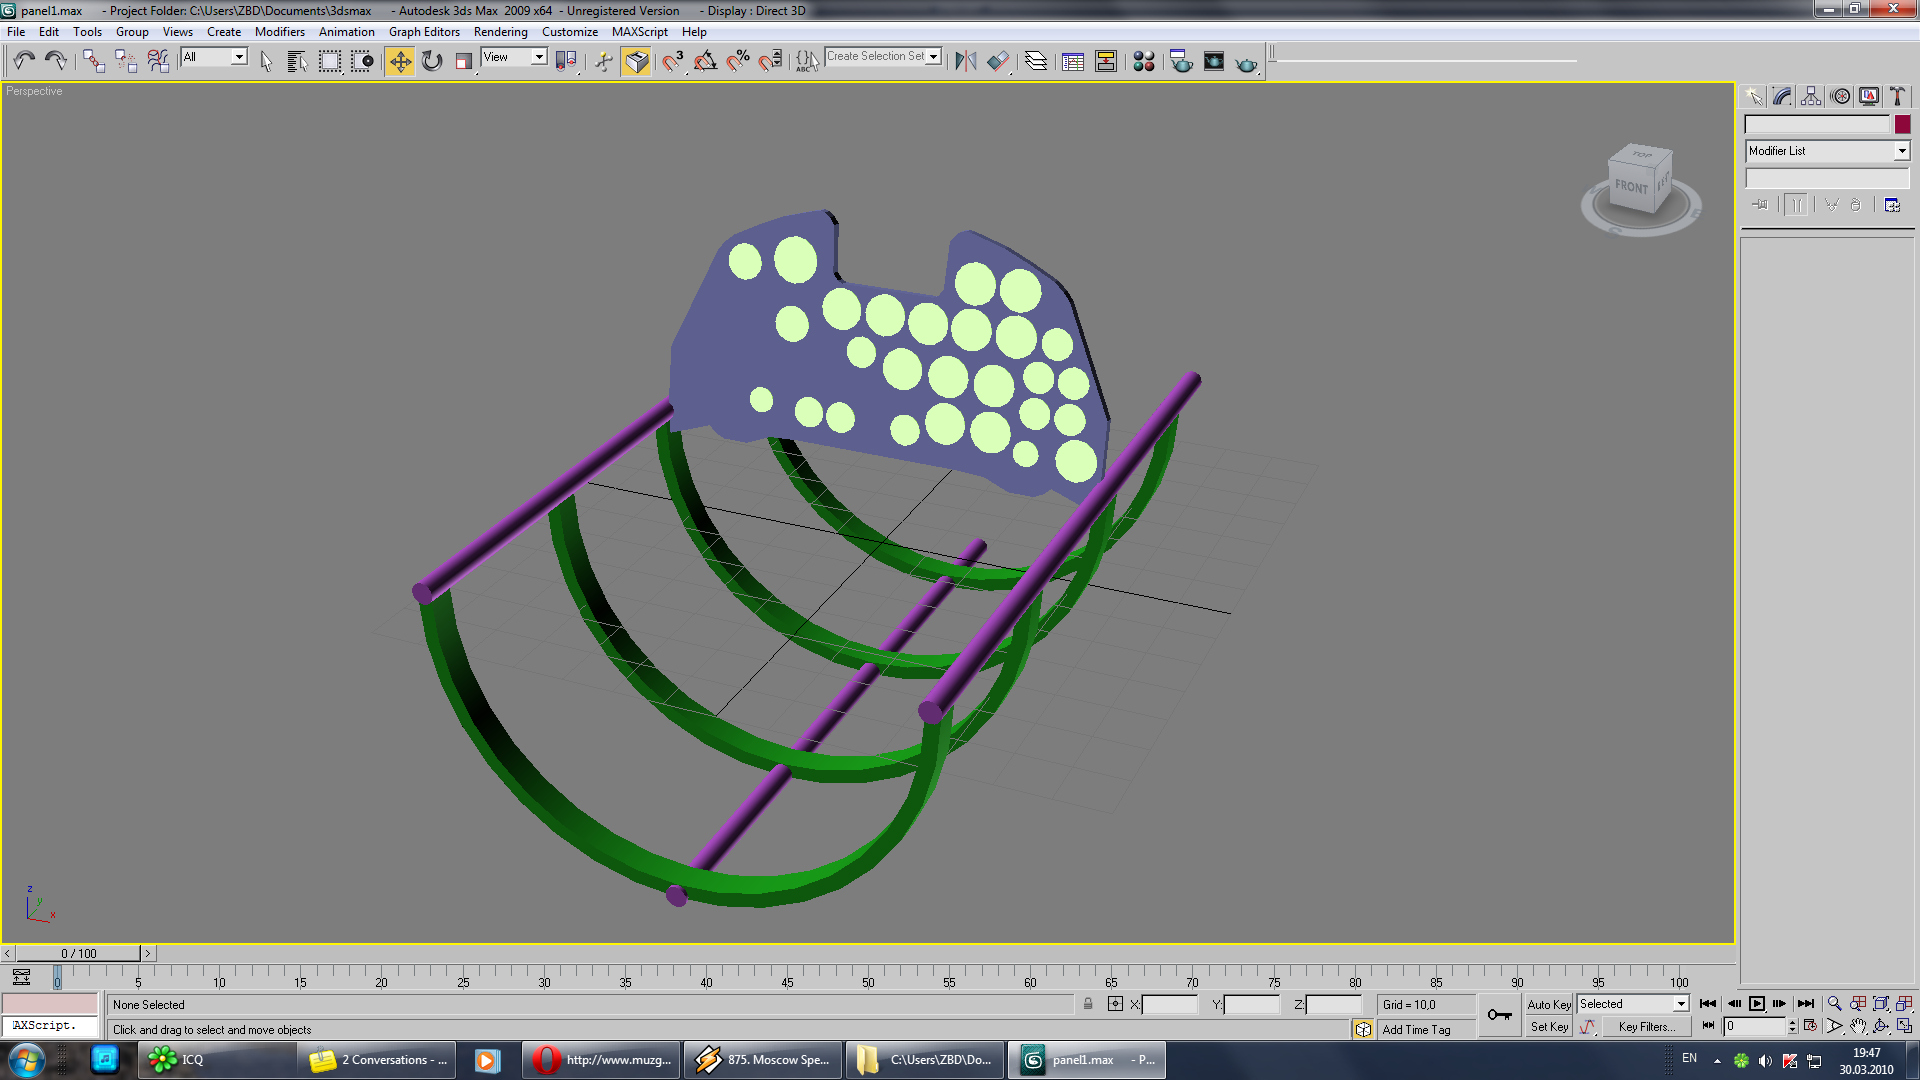Toggle the Auto Key mode
The height and width of the screenshot is (1080, 1920).
coord(1549,1004)
